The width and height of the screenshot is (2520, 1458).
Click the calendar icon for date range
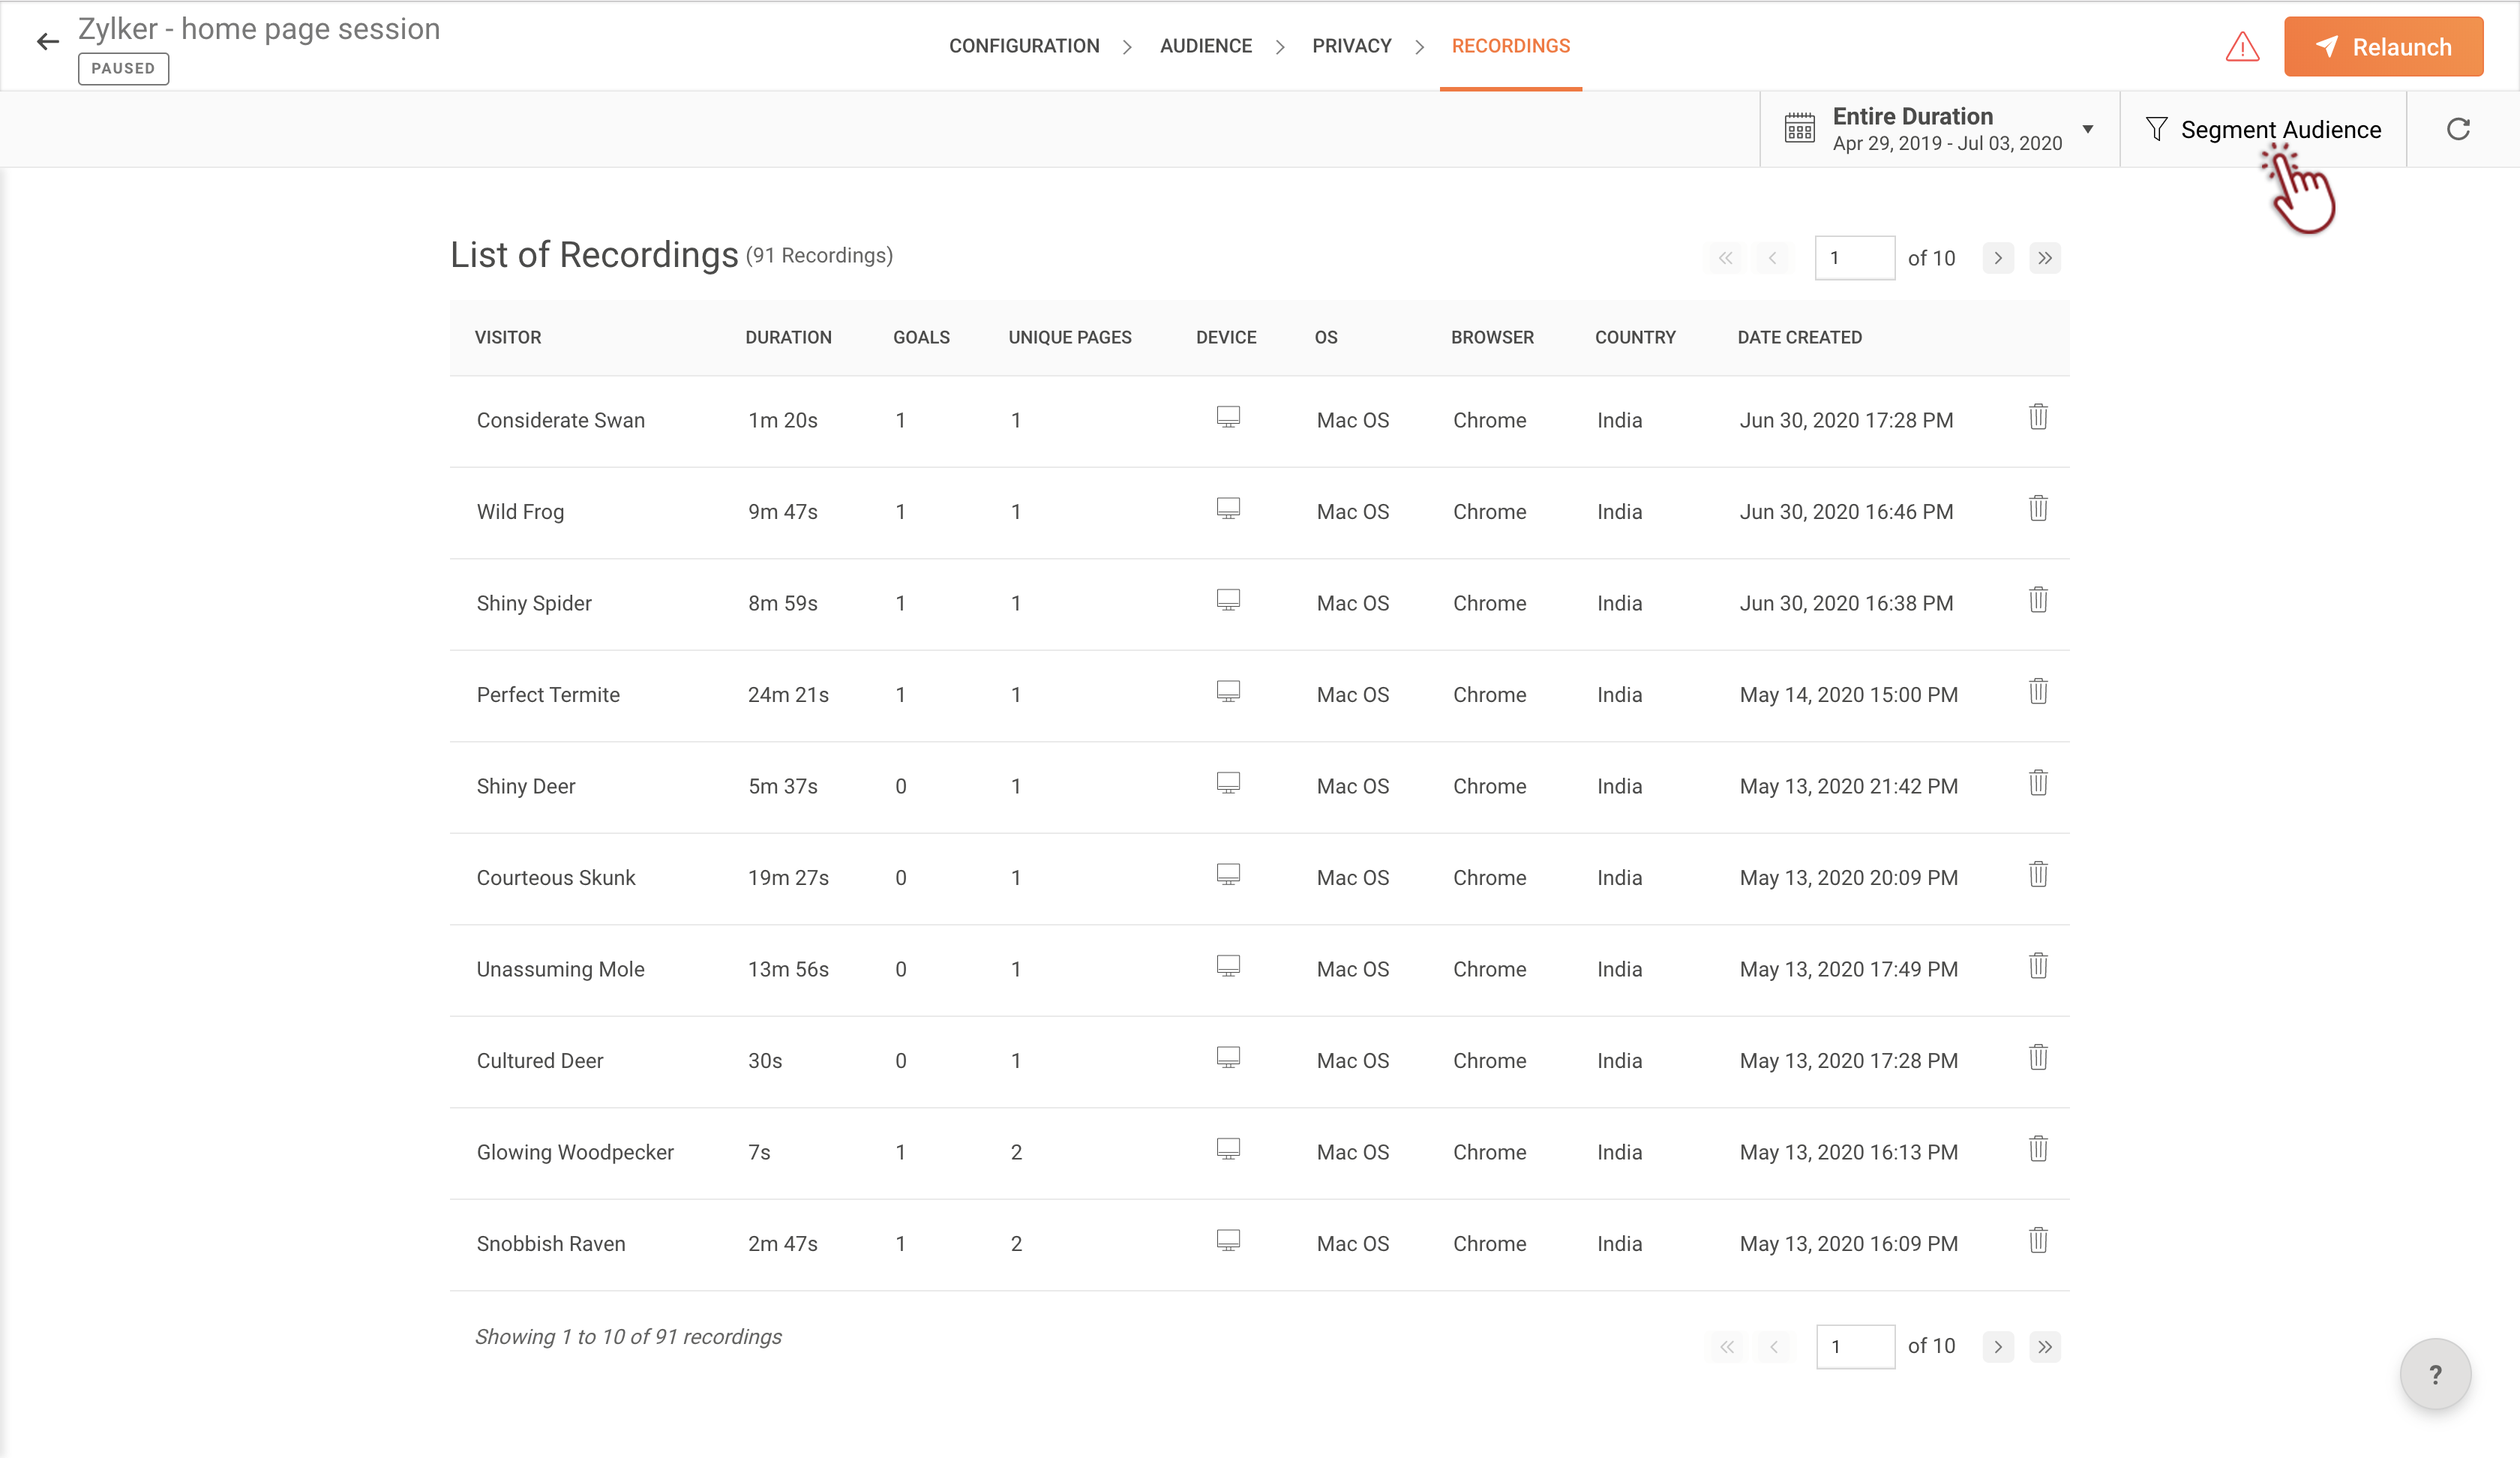[1799, 129]
